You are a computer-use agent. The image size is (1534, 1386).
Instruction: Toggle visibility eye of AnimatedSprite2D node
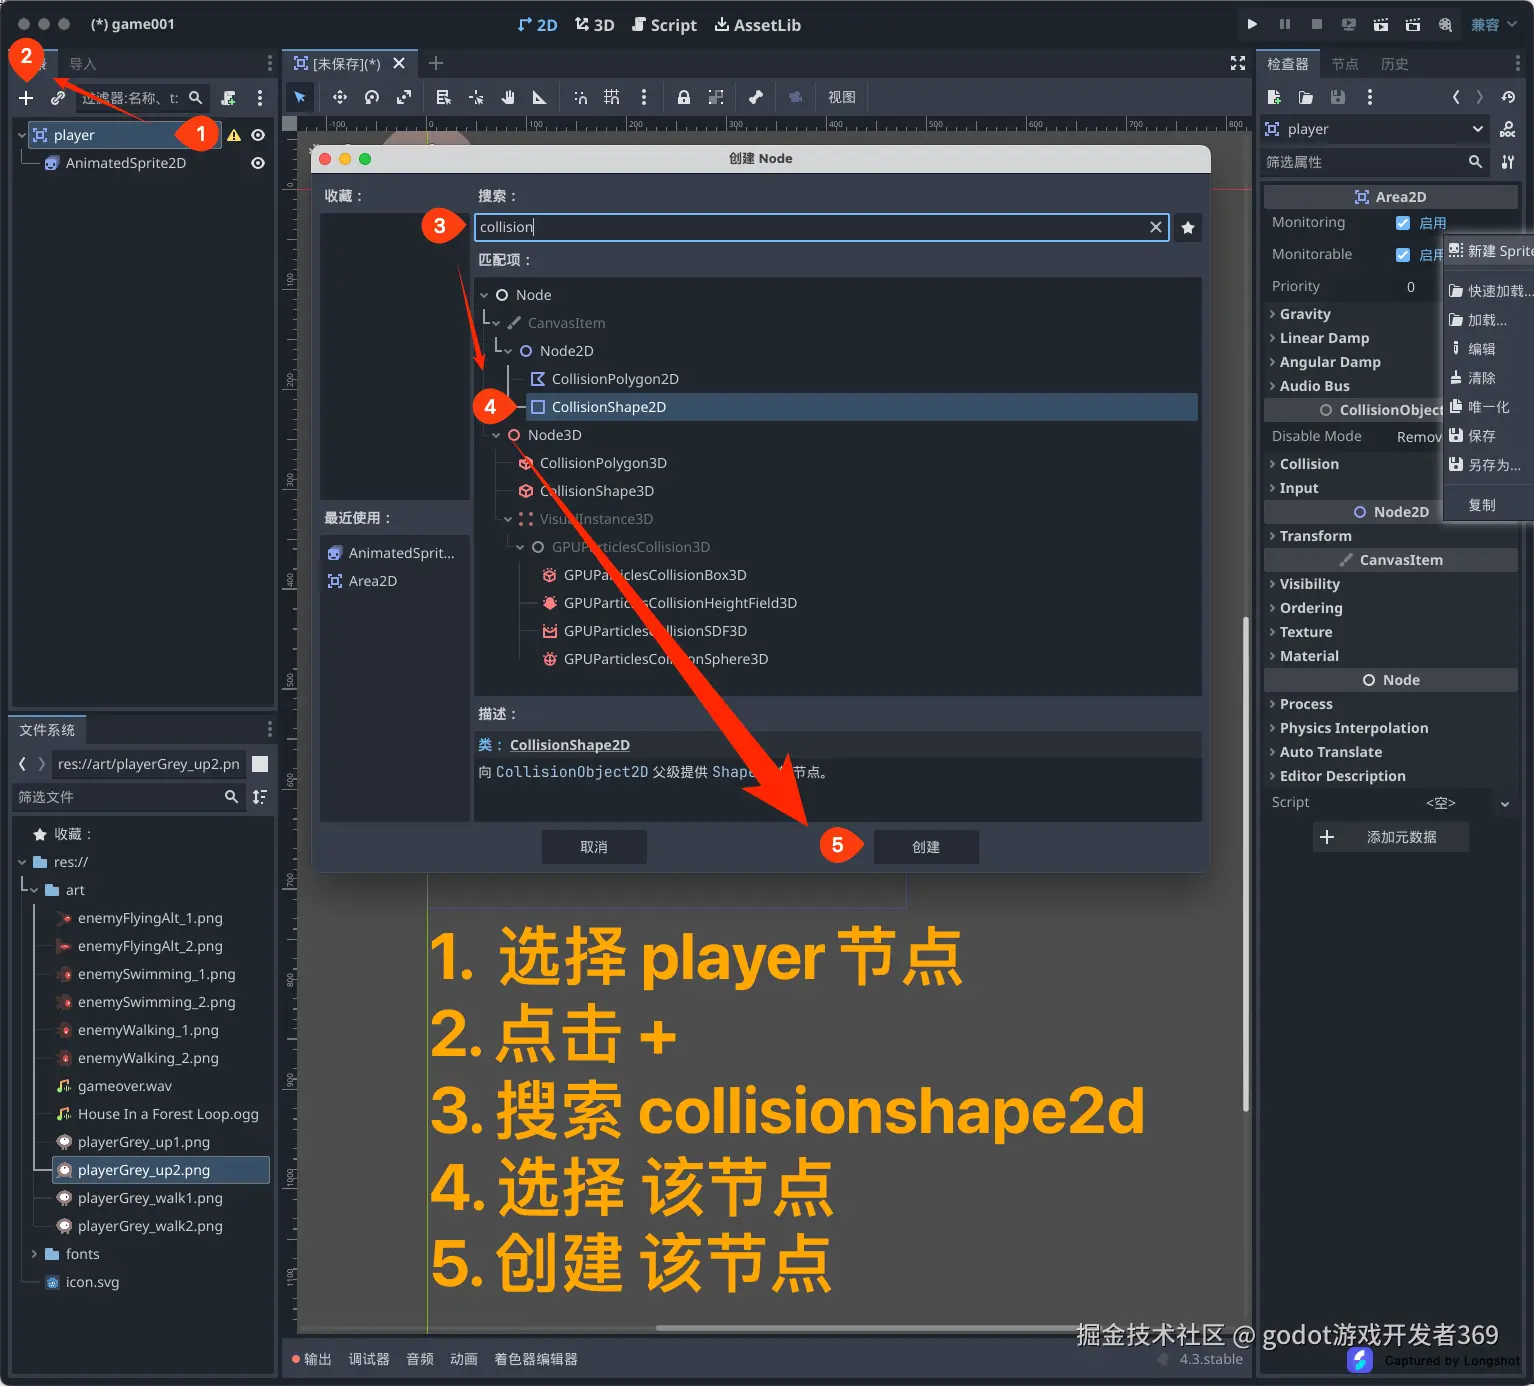(258, 163)
